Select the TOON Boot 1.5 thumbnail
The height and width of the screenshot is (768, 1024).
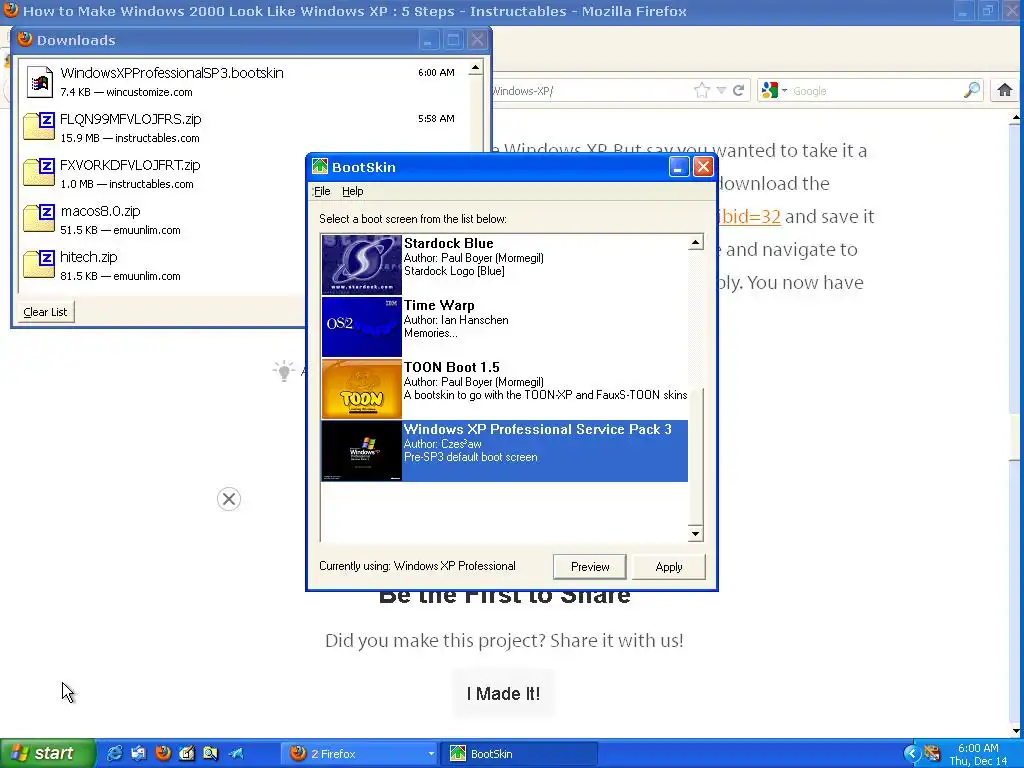(x=362, y=389)
